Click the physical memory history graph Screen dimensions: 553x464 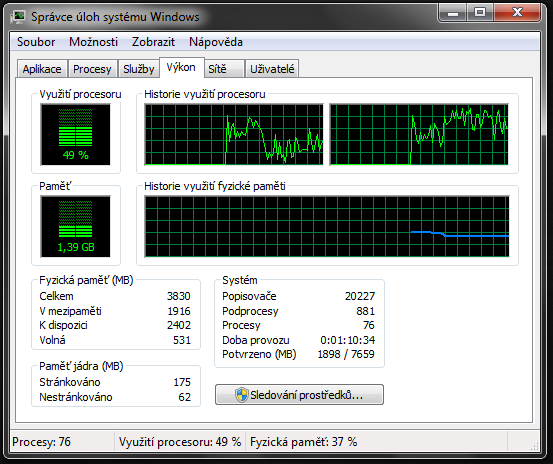pos(327,226)
